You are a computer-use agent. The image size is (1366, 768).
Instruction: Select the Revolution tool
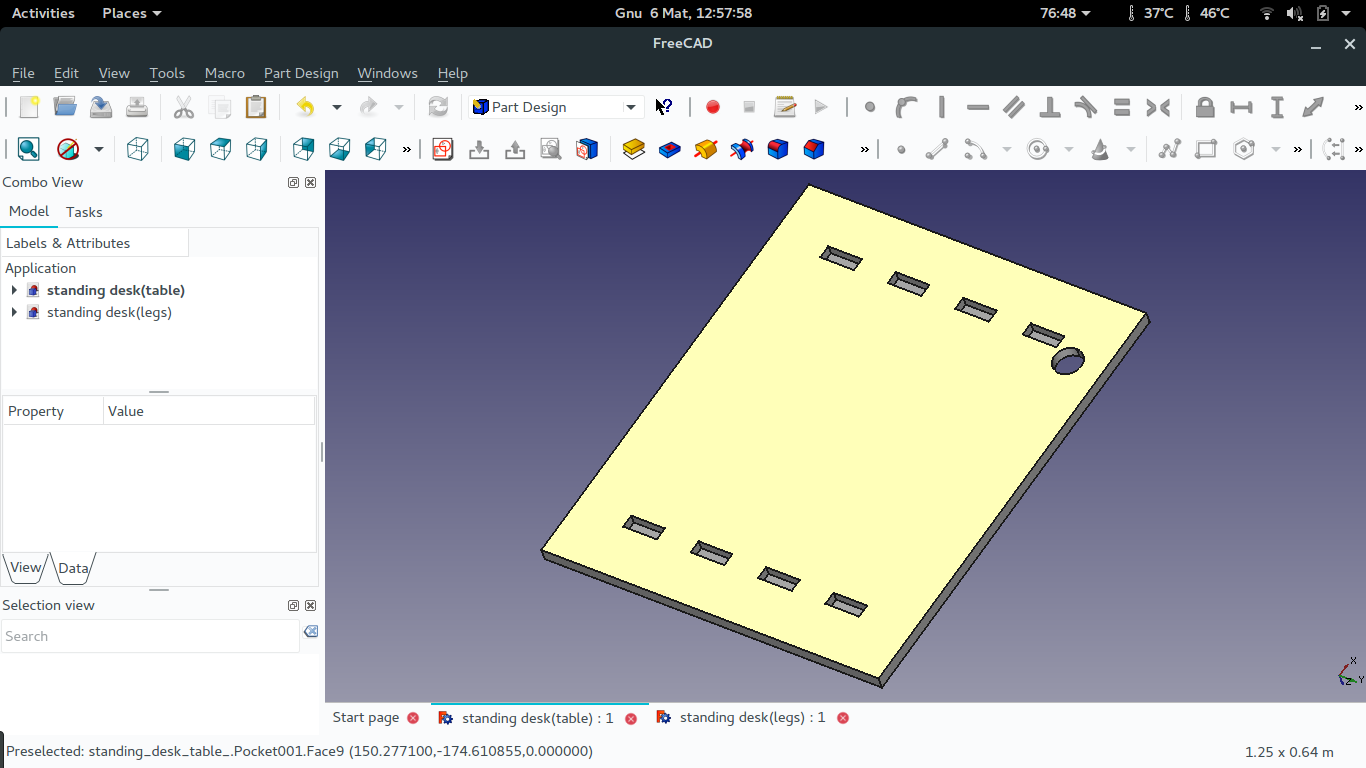[x=704, y=148]
